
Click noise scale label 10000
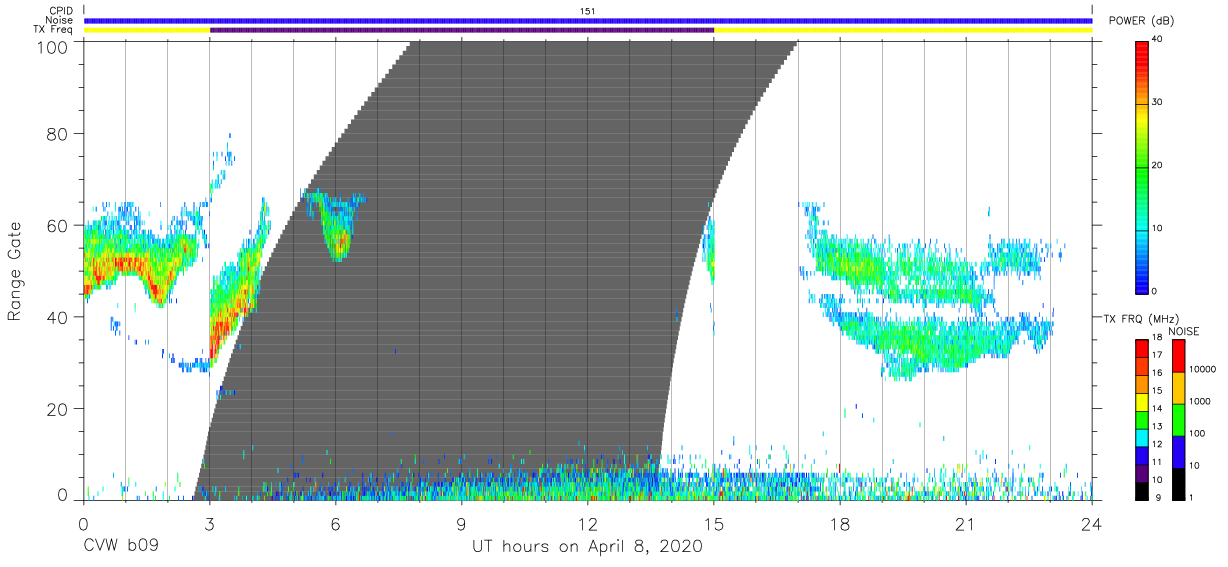[x=1203, y=369]
